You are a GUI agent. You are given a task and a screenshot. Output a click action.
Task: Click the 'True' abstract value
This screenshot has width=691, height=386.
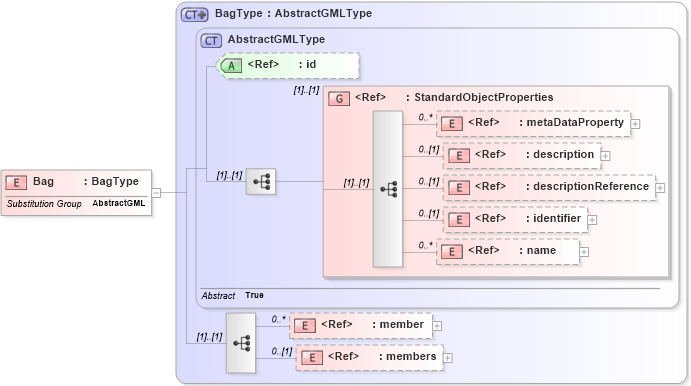click(x=254, y=295)
